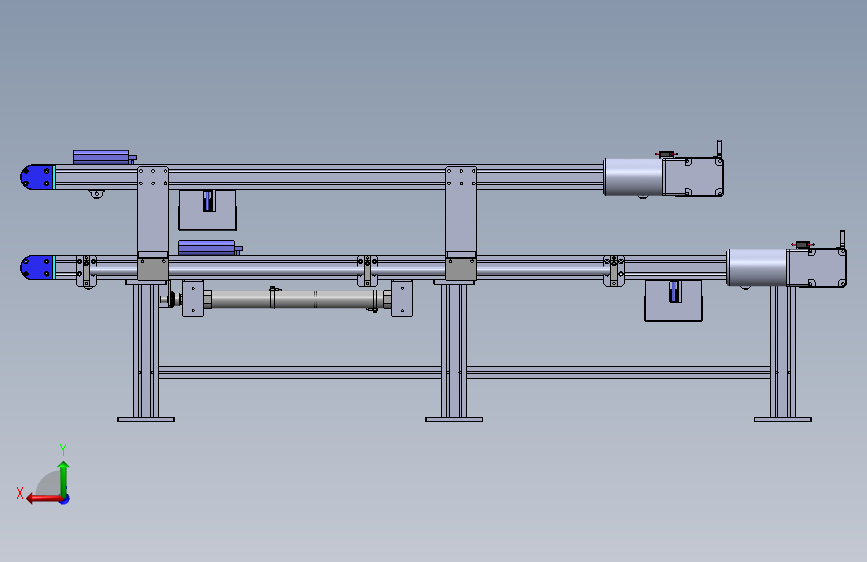Screen dimensions: 867x562
Task: Select the upper conveyor's cylindrical motor
Action: (x=633, y=177)
